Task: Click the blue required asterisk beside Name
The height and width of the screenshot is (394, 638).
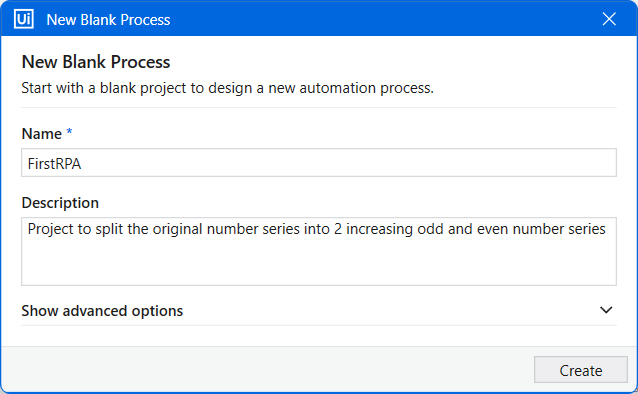Action: pos(69,131)
